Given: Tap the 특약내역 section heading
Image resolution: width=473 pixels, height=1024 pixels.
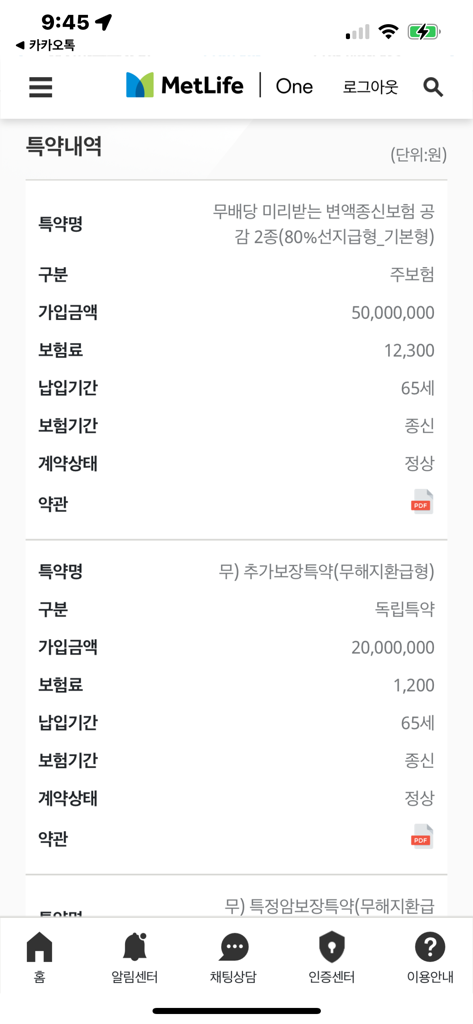Looking at the screenshot, I should (63, 146).
